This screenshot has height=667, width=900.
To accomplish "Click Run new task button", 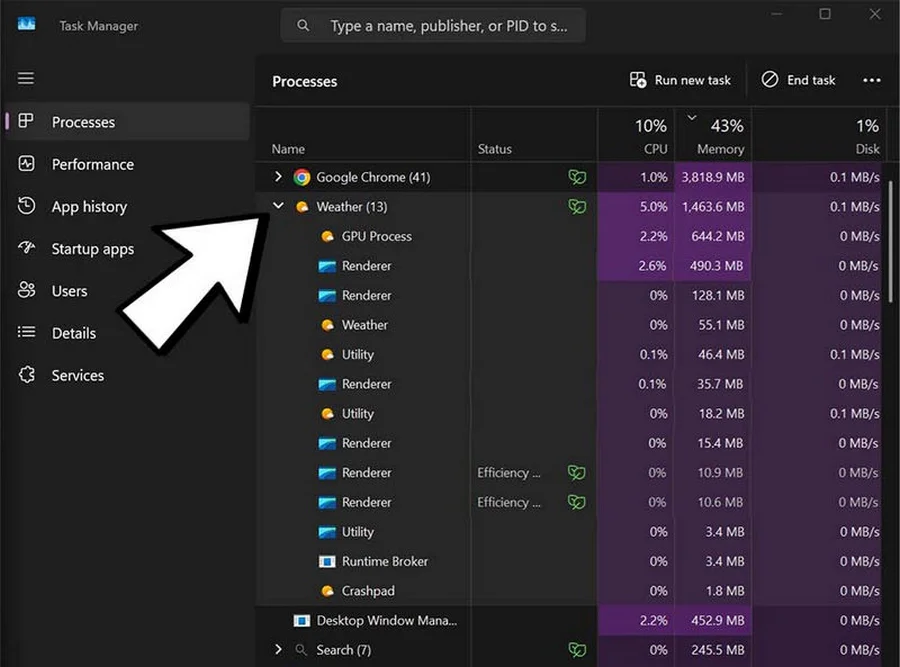I will coord(680,80).
